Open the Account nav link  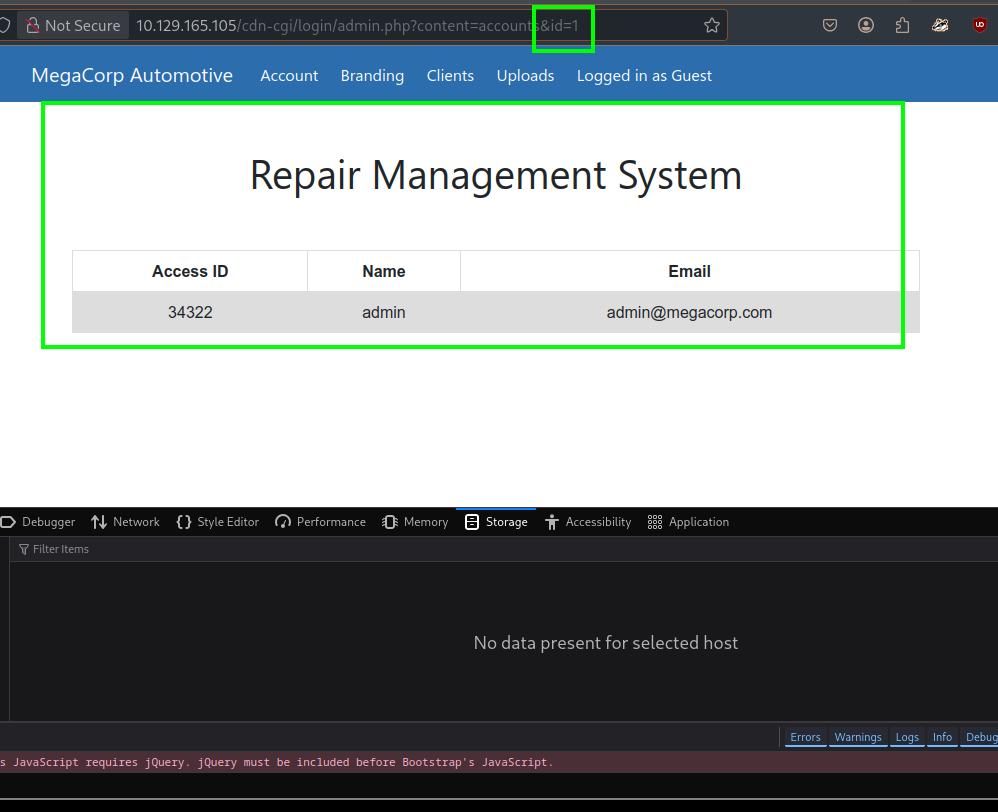[x=289, y=76]
